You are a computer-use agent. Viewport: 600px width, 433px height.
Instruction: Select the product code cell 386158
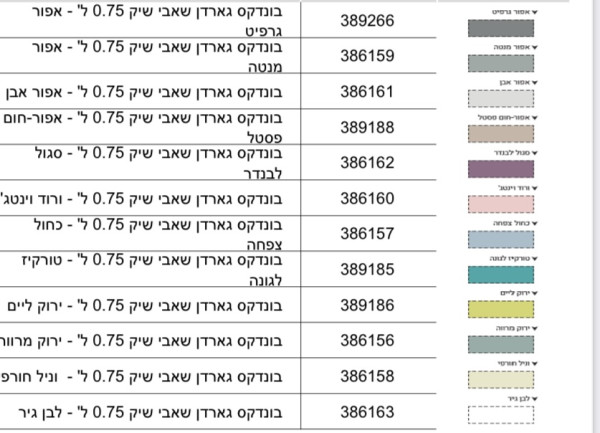coord(368,376)
